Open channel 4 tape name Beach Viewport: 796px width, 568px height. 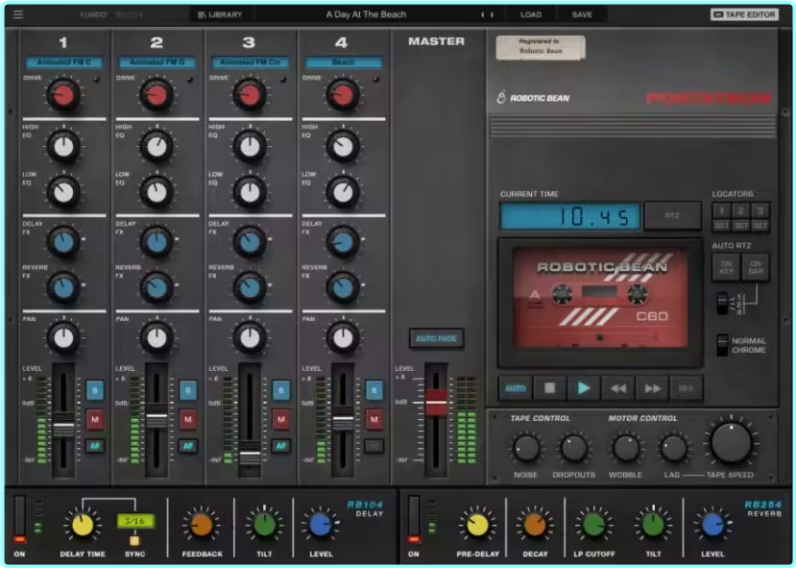click(343, 62)
